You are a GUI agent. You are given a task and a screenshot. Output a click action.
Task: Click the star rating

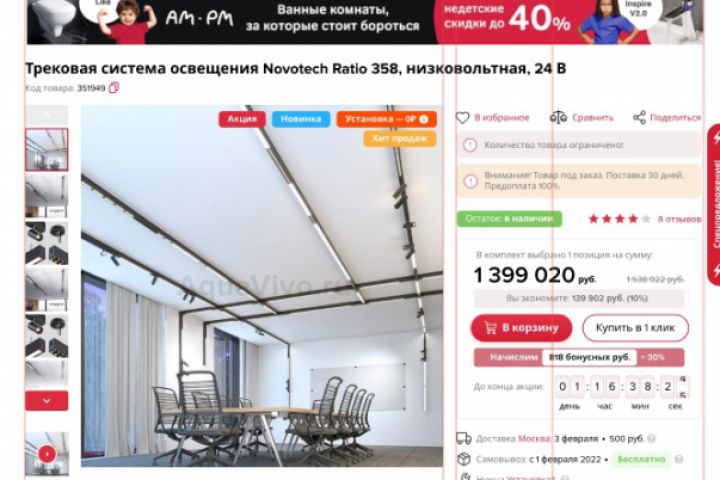620,219
